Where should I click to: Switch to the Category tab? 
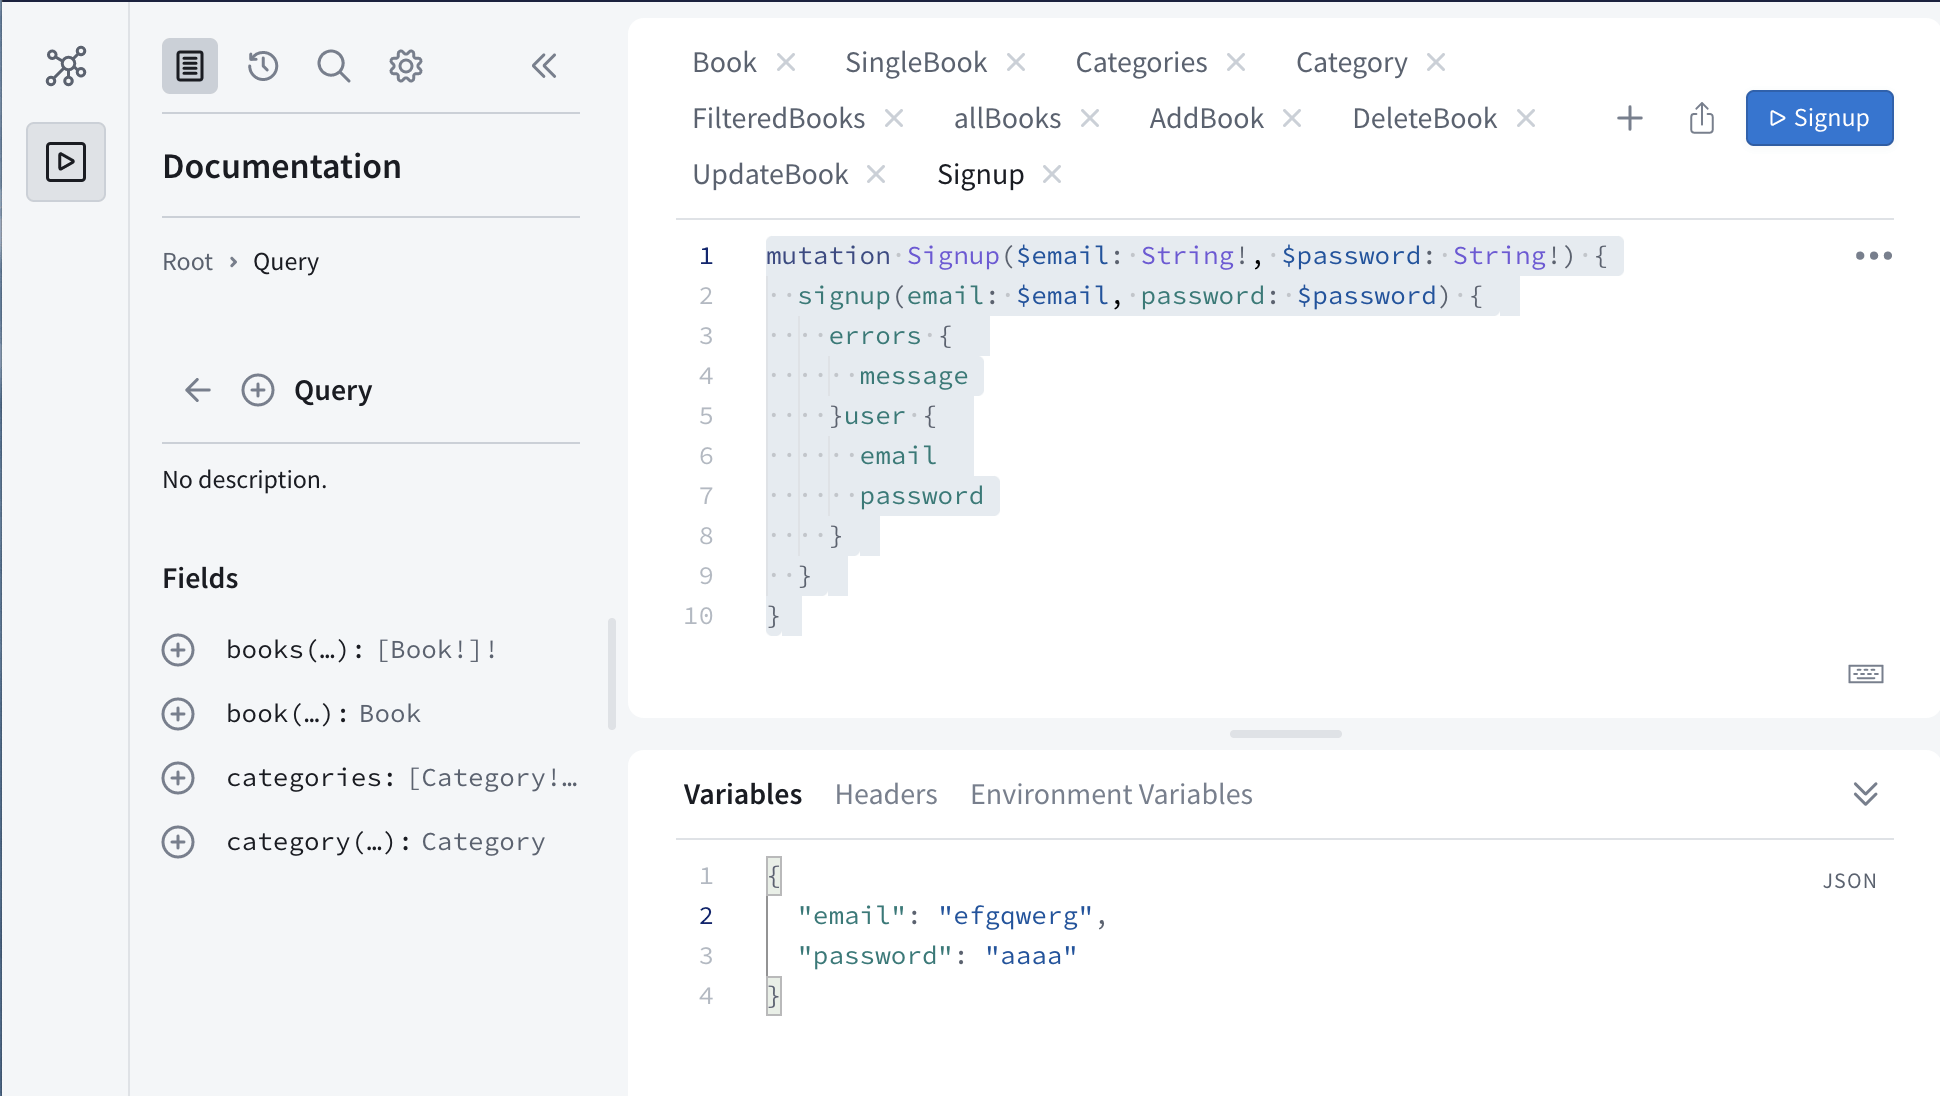1352,62
